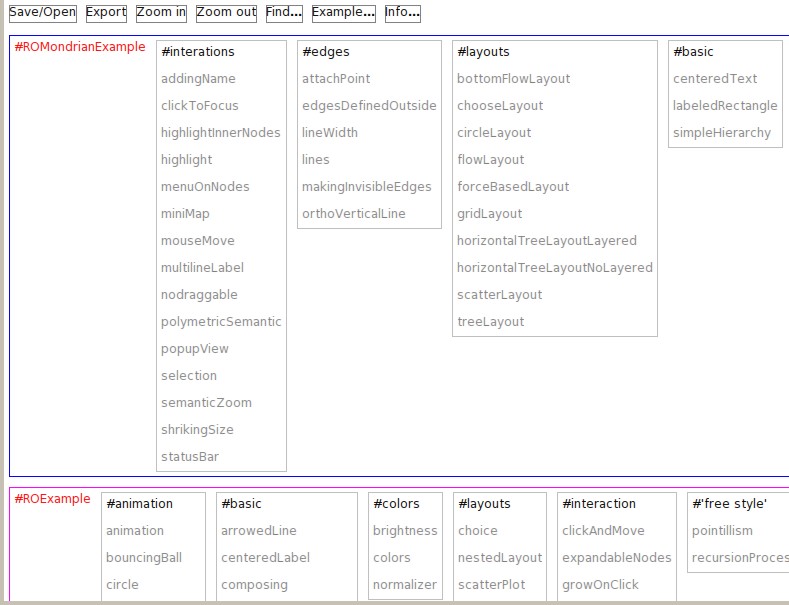Open the semanticZoom example
Viewport: 789px width, 605px height.
(206, 403)
